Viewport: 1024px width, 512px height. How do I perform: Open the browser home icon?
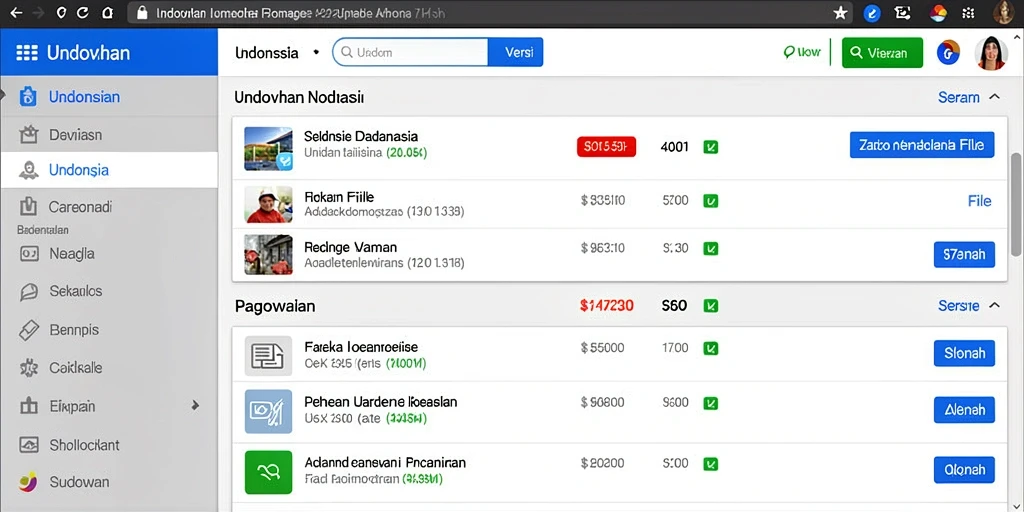coord(107,12)
